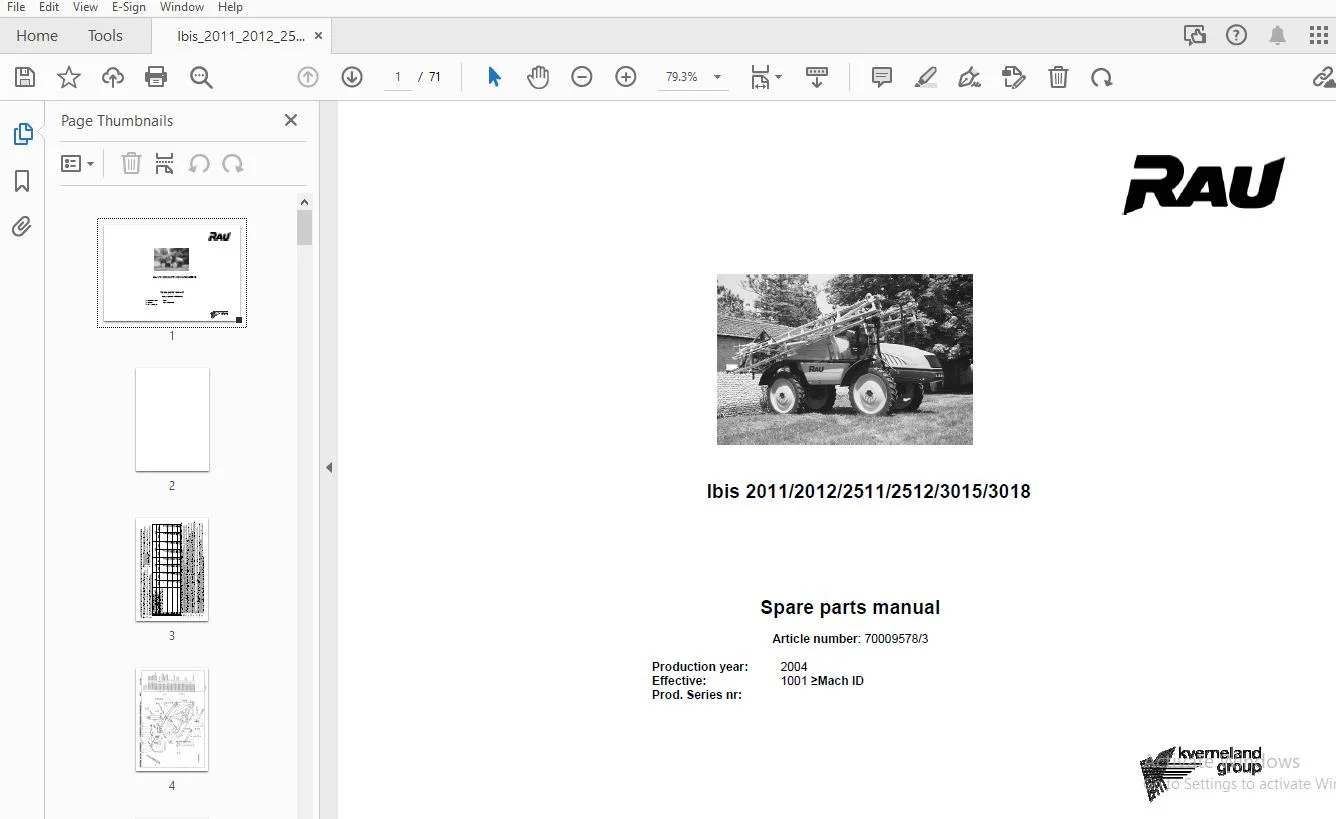Upload the file via the cloud icon

pos(113,77)
